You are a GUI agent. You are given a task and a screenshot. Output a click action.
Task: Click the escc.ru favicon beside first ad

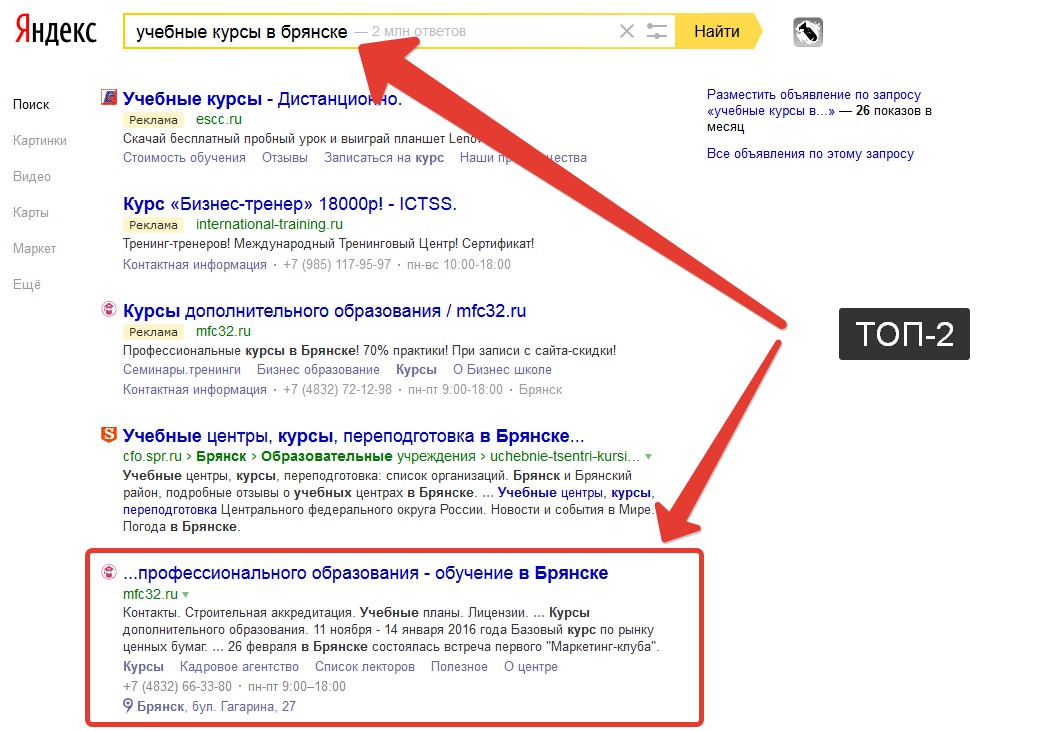[x=109, y=97]
